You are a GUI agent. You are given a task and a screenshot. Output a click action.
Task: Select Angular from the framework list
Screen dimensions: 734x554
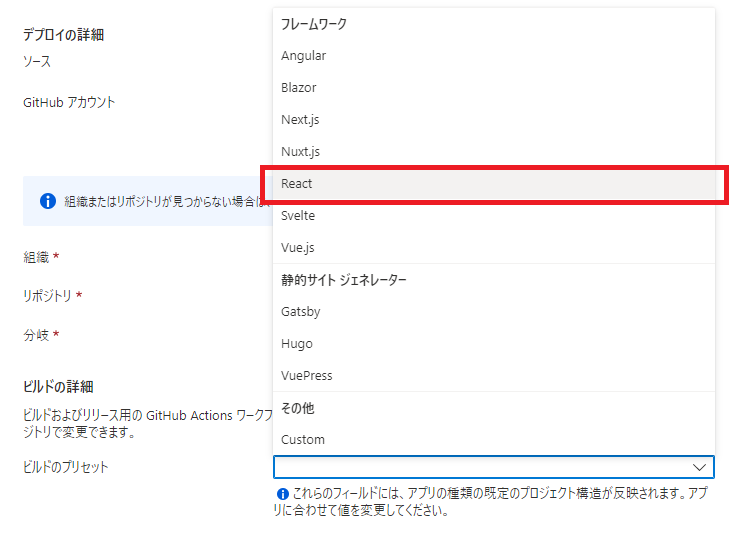coord(494,56)
